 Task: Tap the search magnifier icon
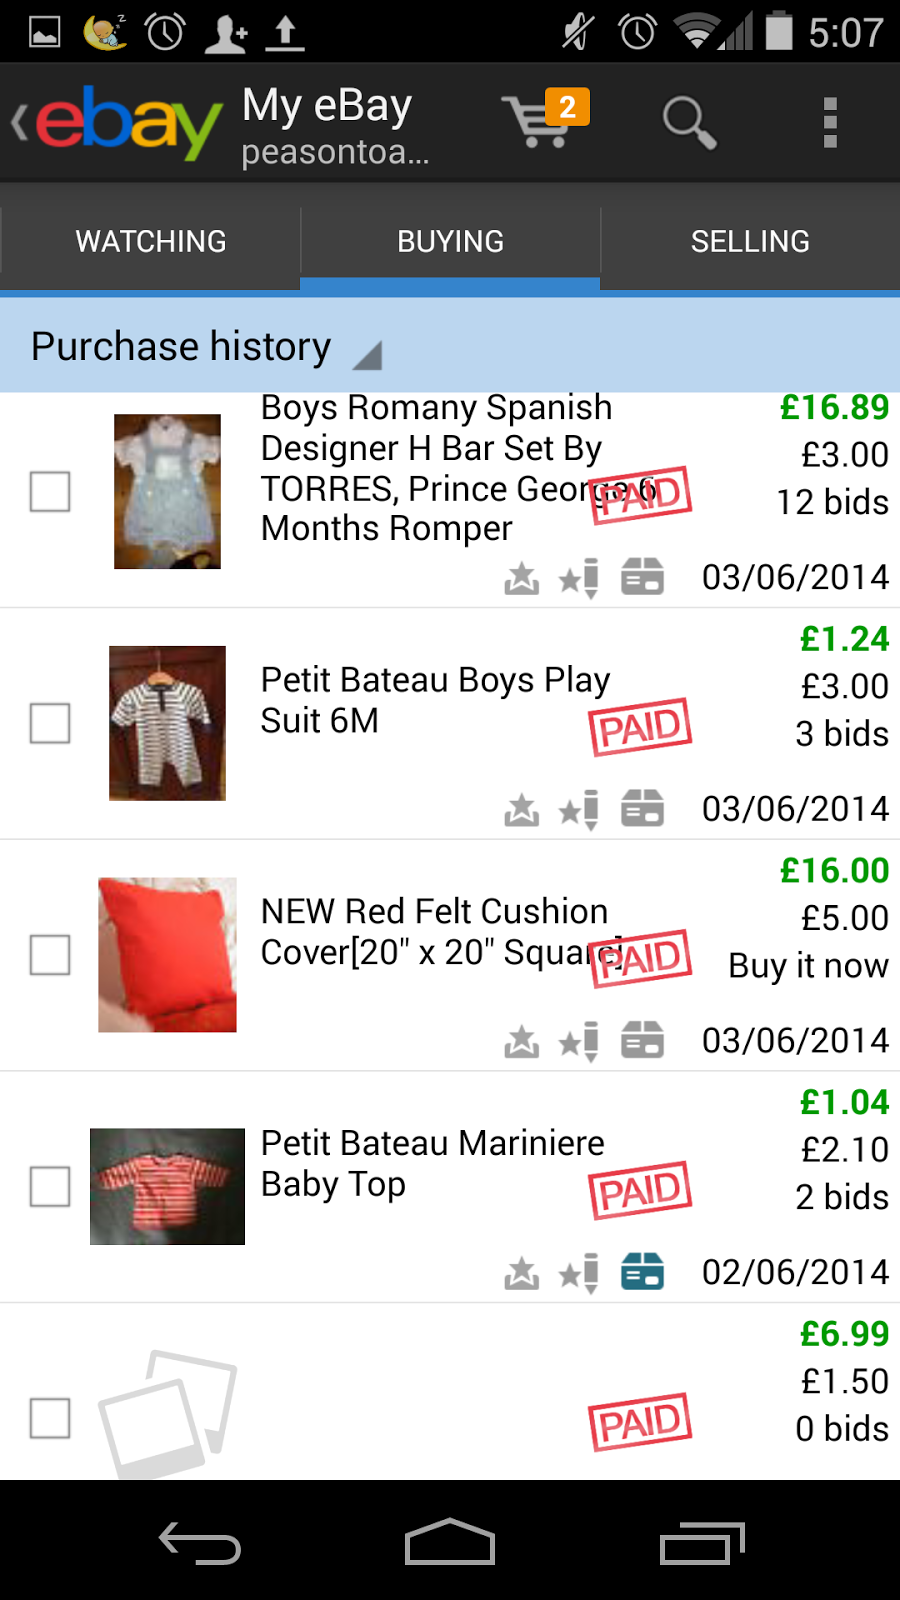(x=688, y=123)
